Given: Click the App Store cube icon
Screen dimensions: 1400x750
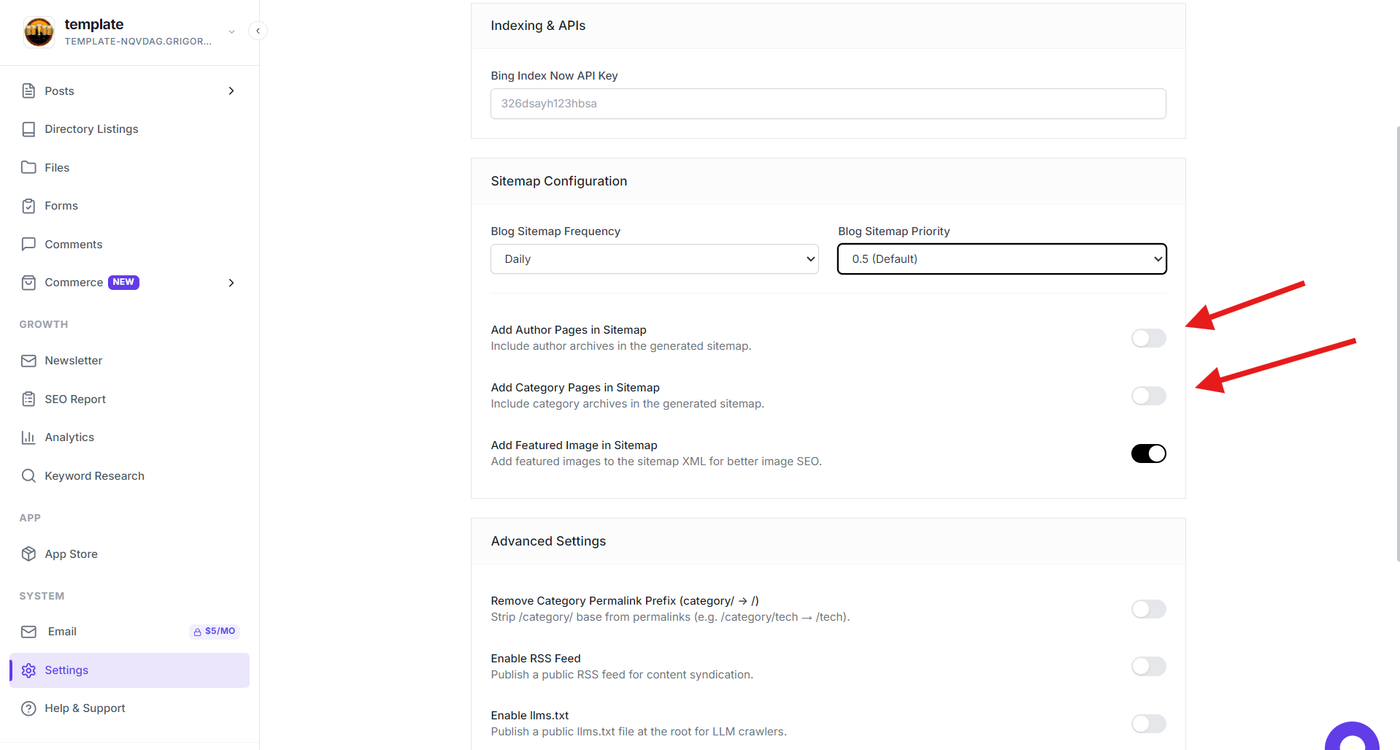Looking at the screenshot, I should pyautogui.click(x=28, y=554).
